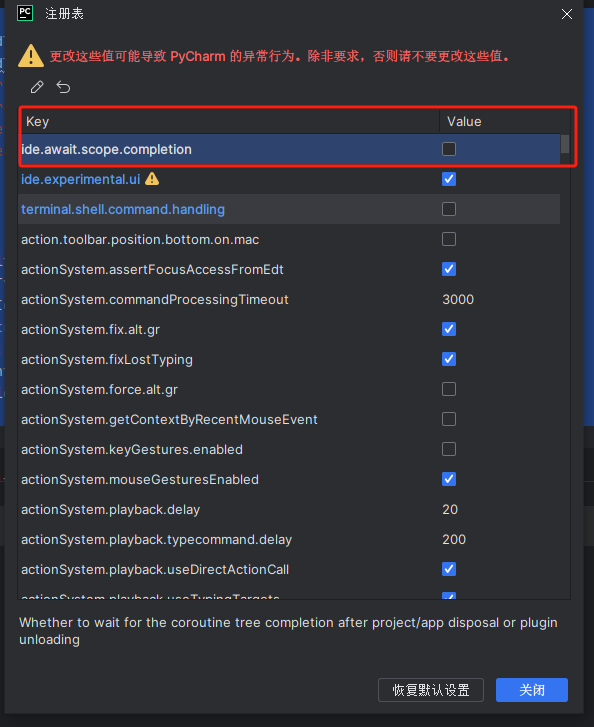Viewport: 594px width, 727px height.
Task: Click the yellow warning triangle beside ide.experimental.ui
Action: point(152,179)
